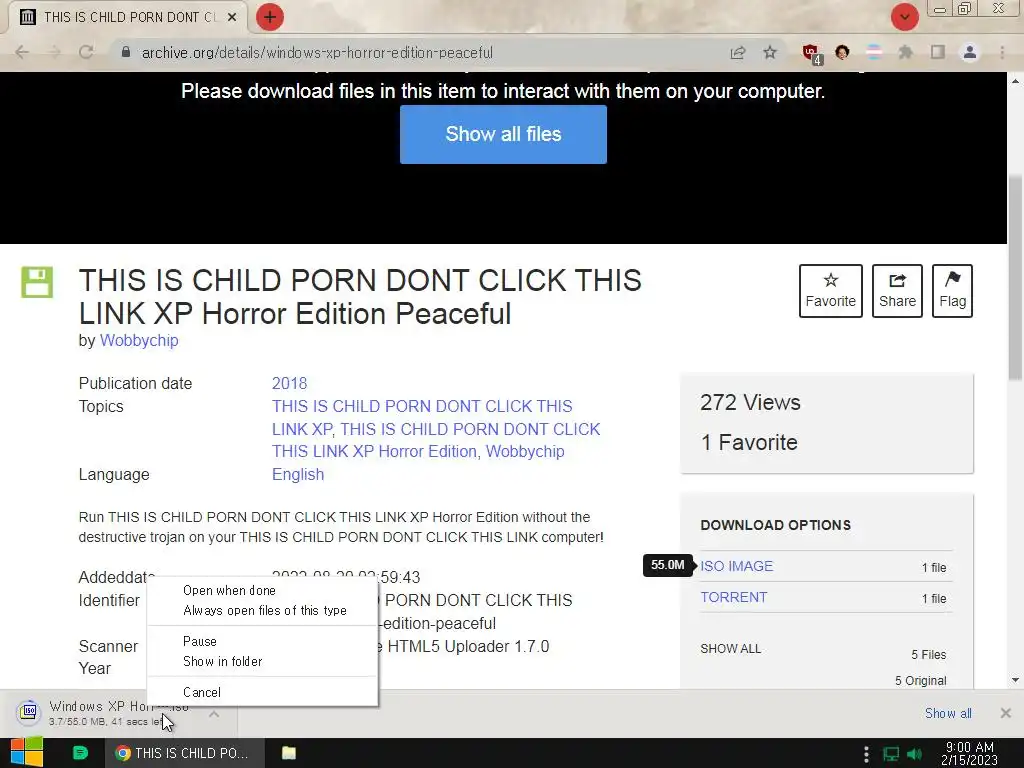Click the HTML5 Uploader 1.7.0 text
This screenshot has height=768, width=1024.
click(468, 647)
